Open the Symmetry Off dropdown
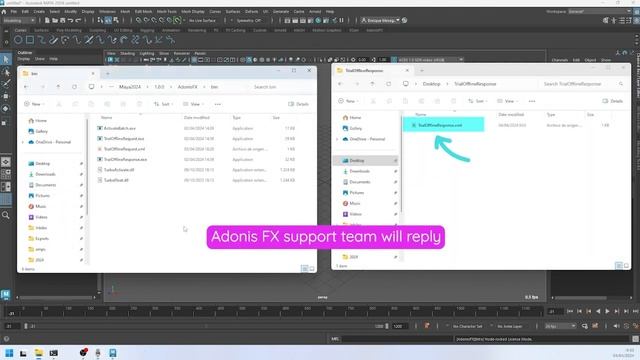Image resolution: width=640 pixels, height=360 pixels. [248, 20]
